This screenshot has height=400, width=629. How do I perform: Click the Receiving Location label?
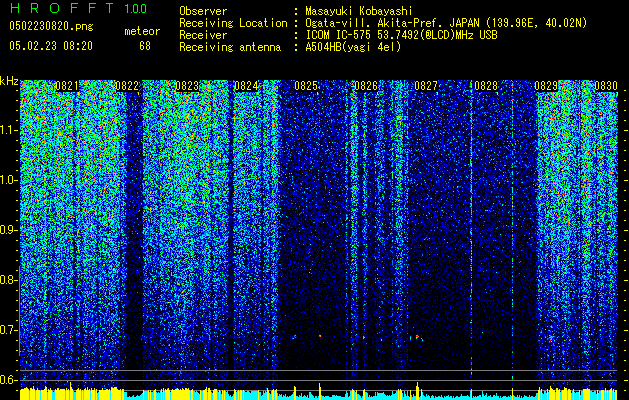(x=233, y=23)
